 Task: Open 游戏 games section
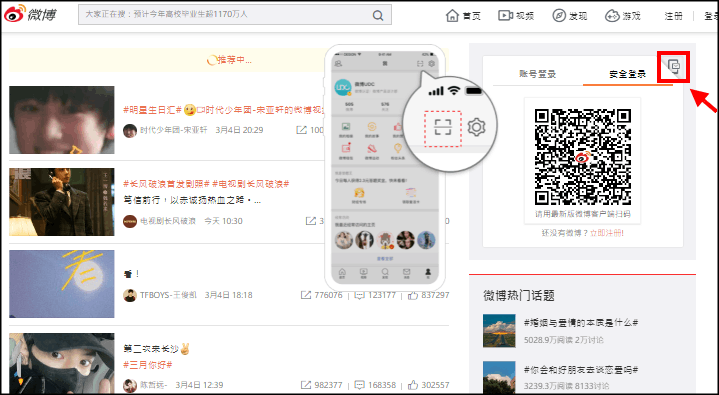(623, 16)
